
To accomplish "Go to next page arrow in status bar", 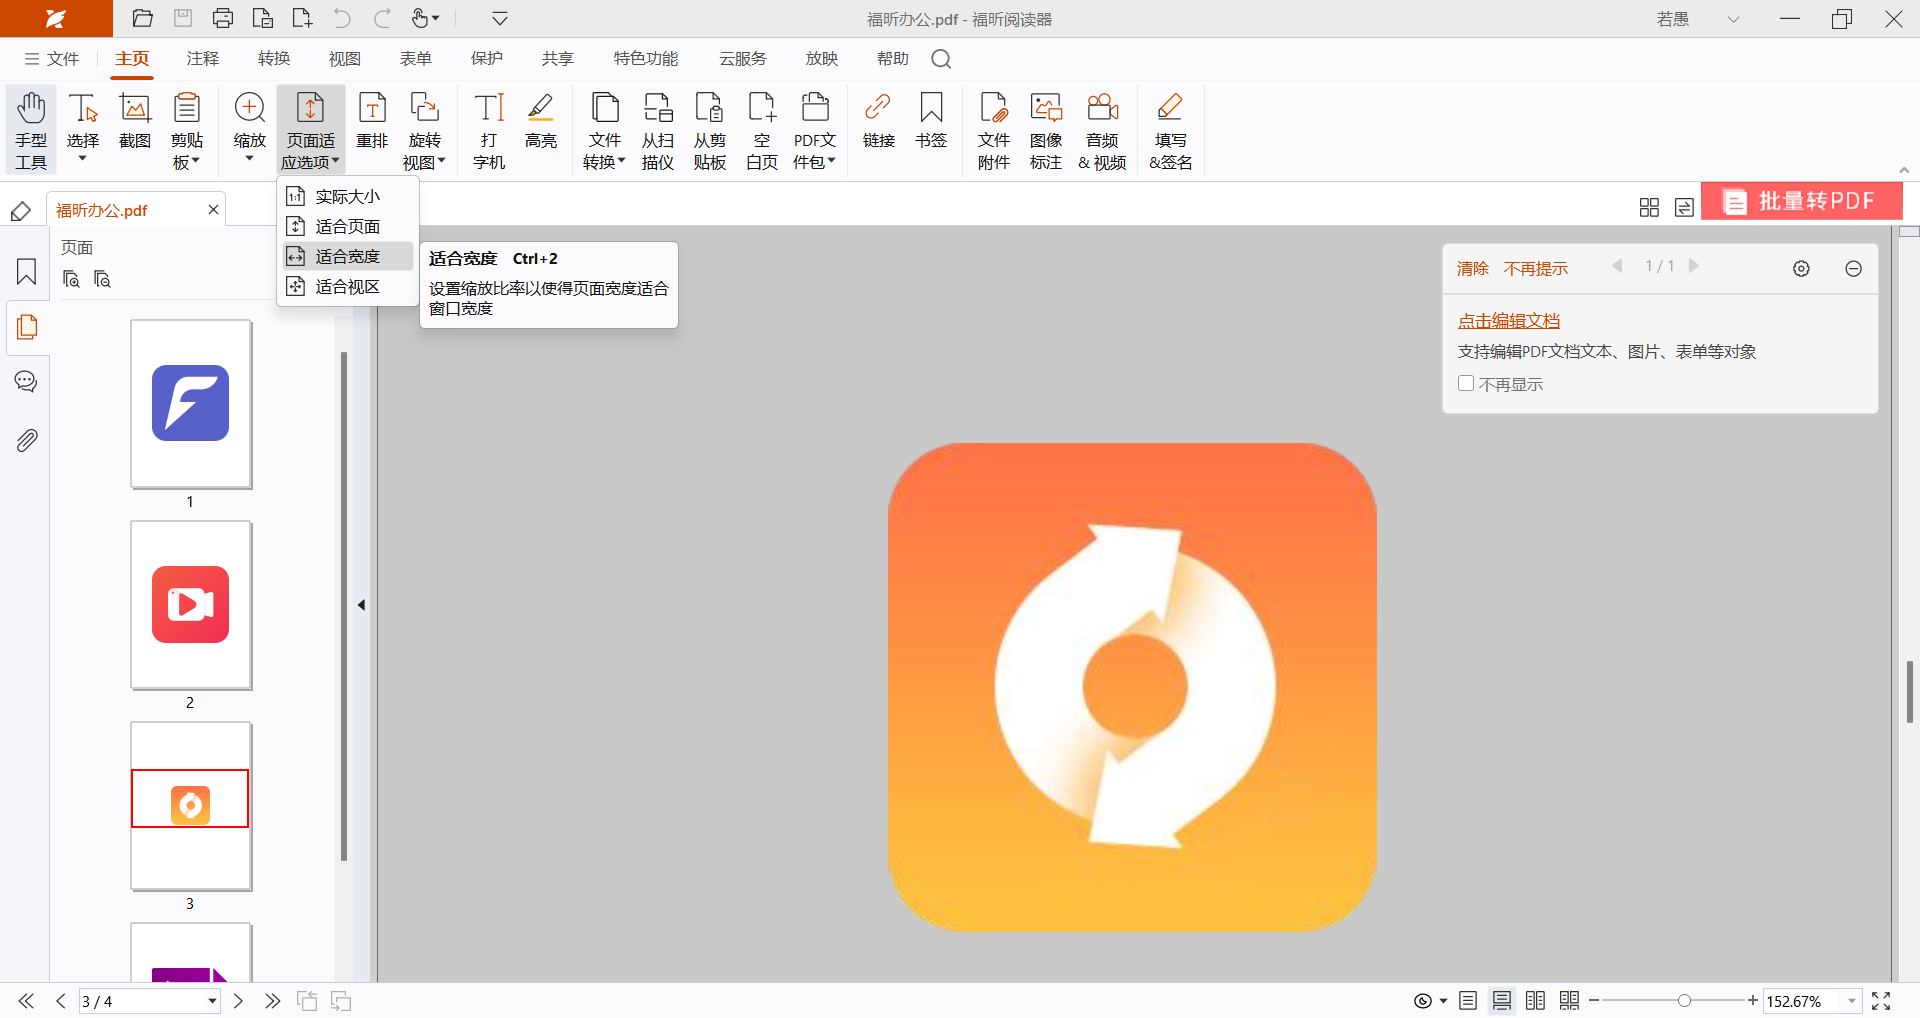I will [238, 1001].
